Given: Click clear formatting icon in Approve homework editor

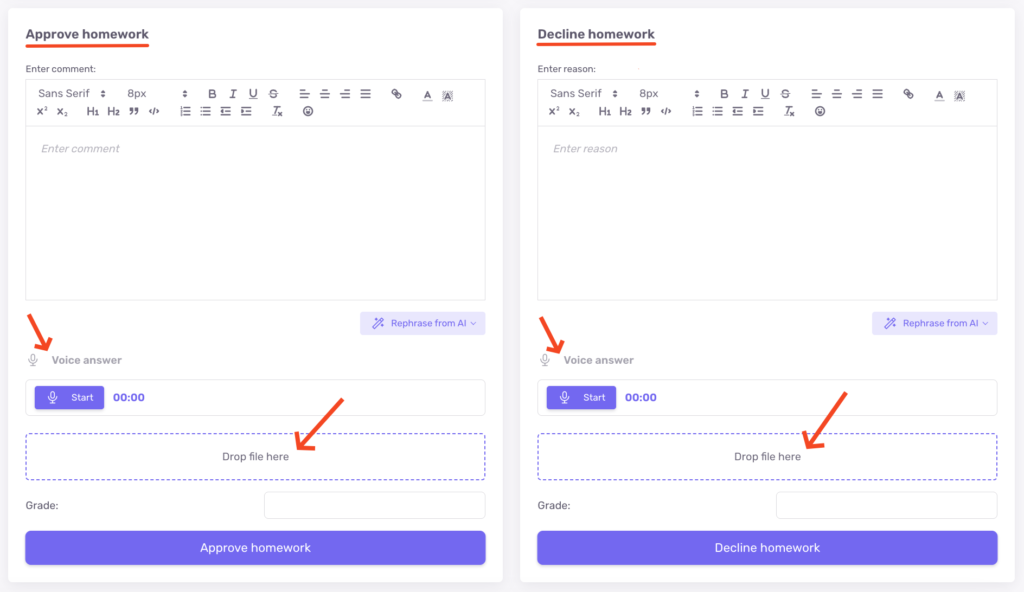Looking at the screenshot, I should (x=277, y=111).
